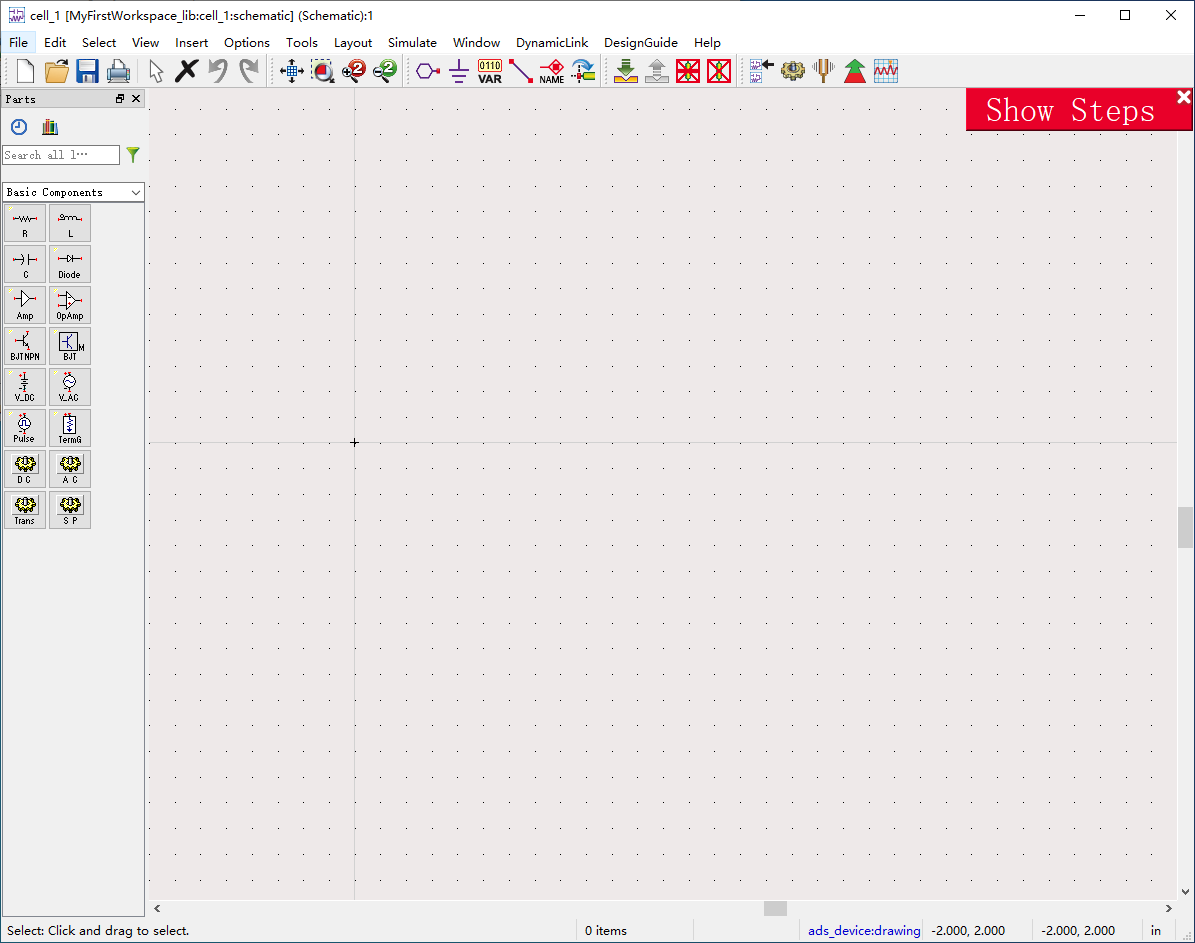Add the V_DC voltage source
This screenshot has width=1195, height=943.
pos(25,387)
